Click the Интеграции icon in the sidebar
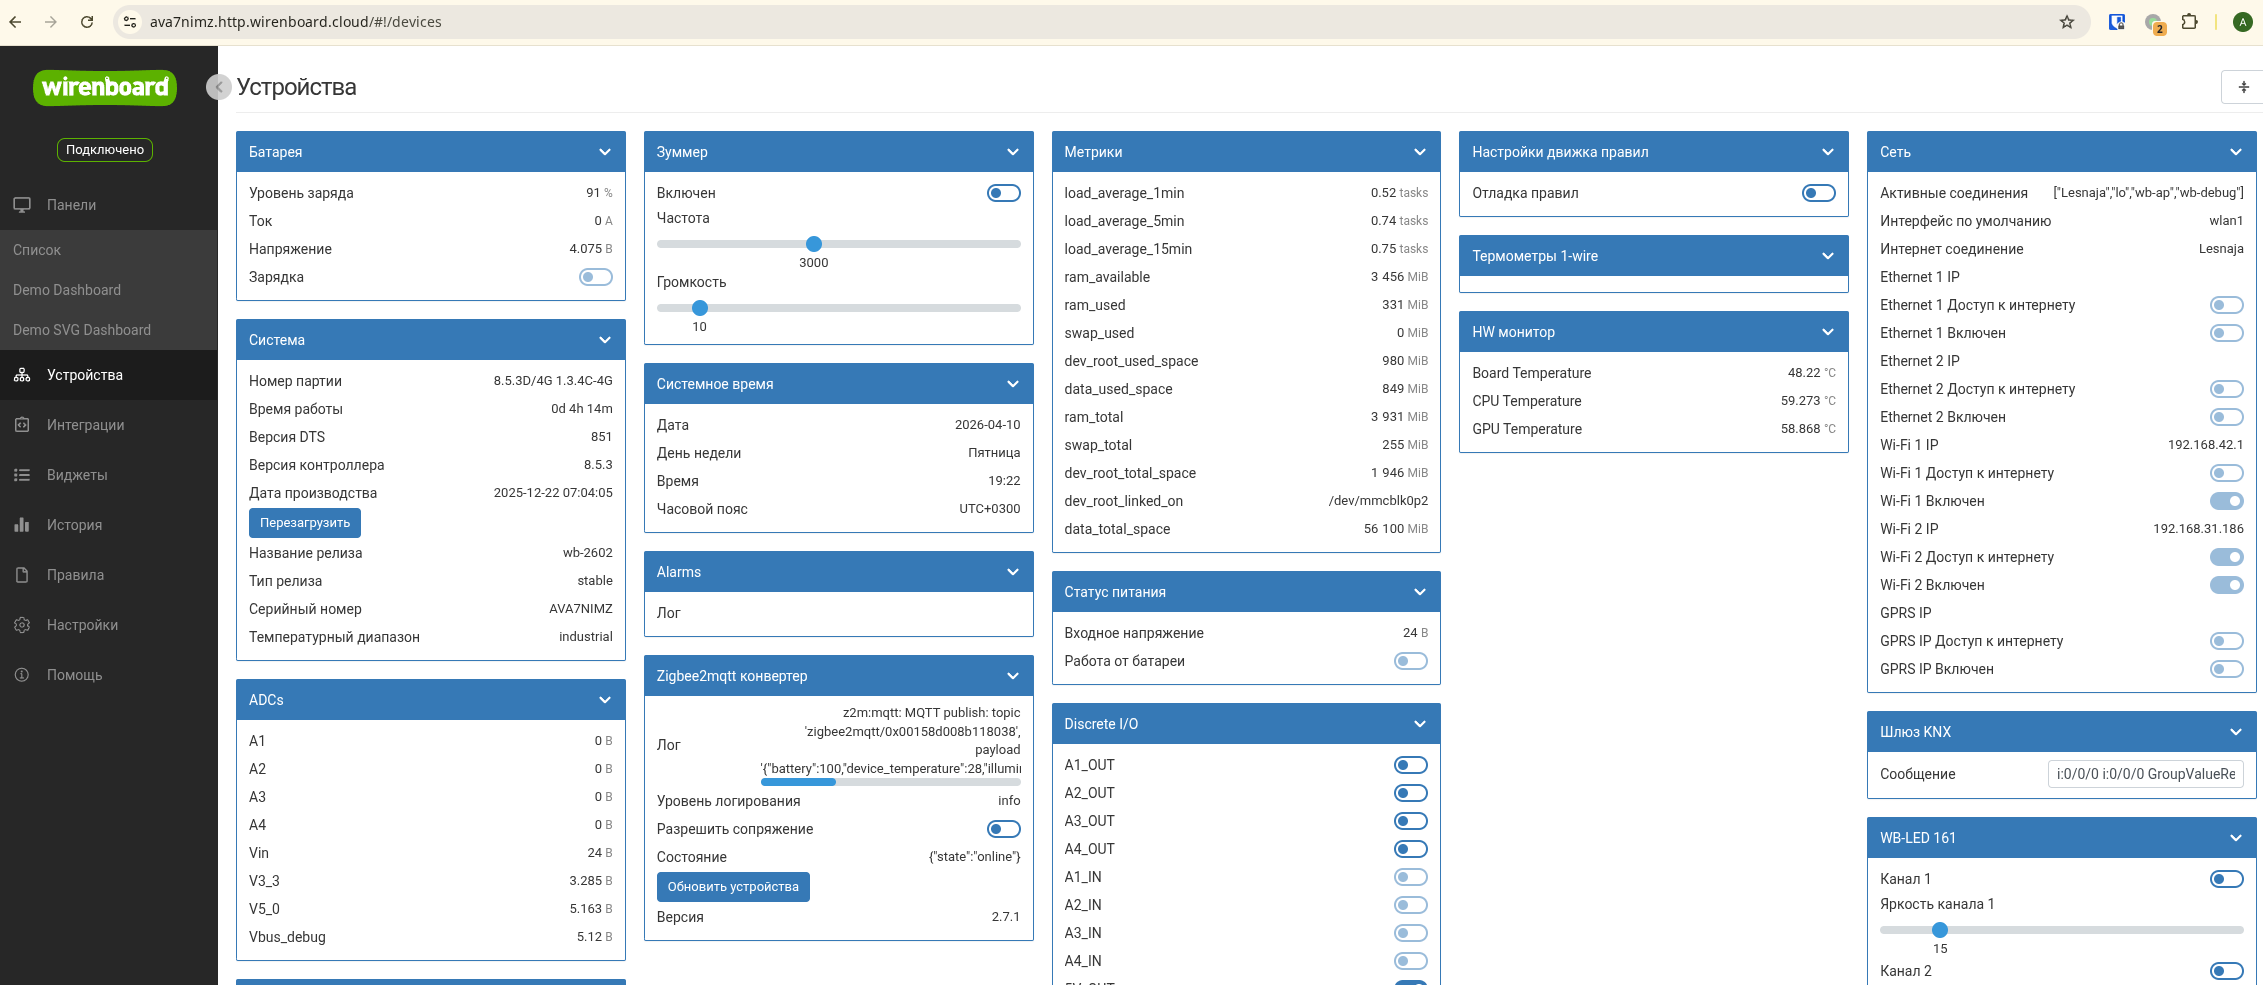The width and height of the screenshot is (2263, 985). [x=22, y=425]
